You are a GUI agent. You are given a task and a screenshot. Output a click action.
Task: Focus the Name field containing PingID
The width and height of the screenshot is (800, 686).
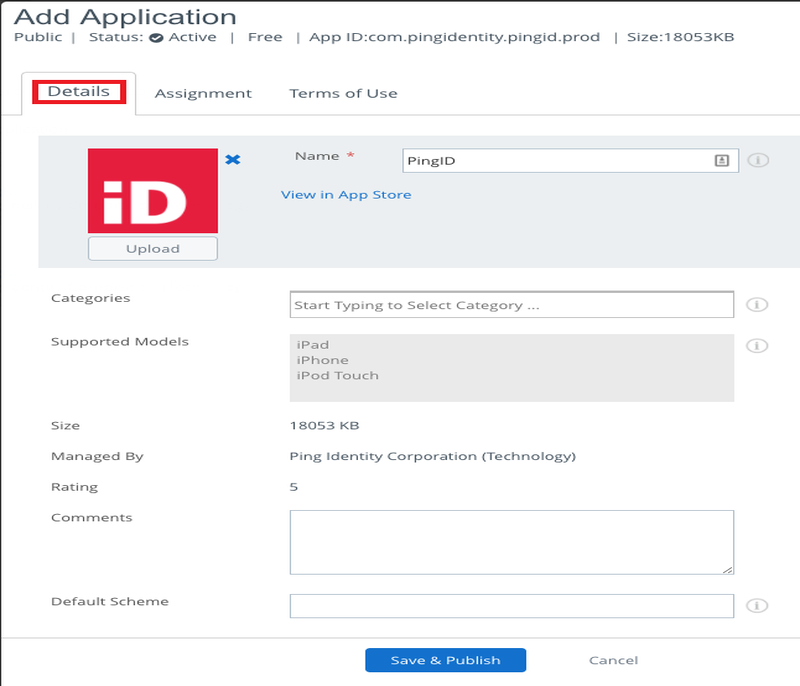[x=555, y=160]
